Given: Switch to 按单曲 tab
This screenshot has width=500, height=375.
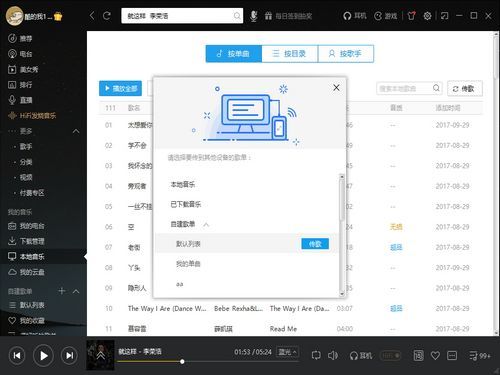Looking at the screenshot, I should tap(234, 54).
